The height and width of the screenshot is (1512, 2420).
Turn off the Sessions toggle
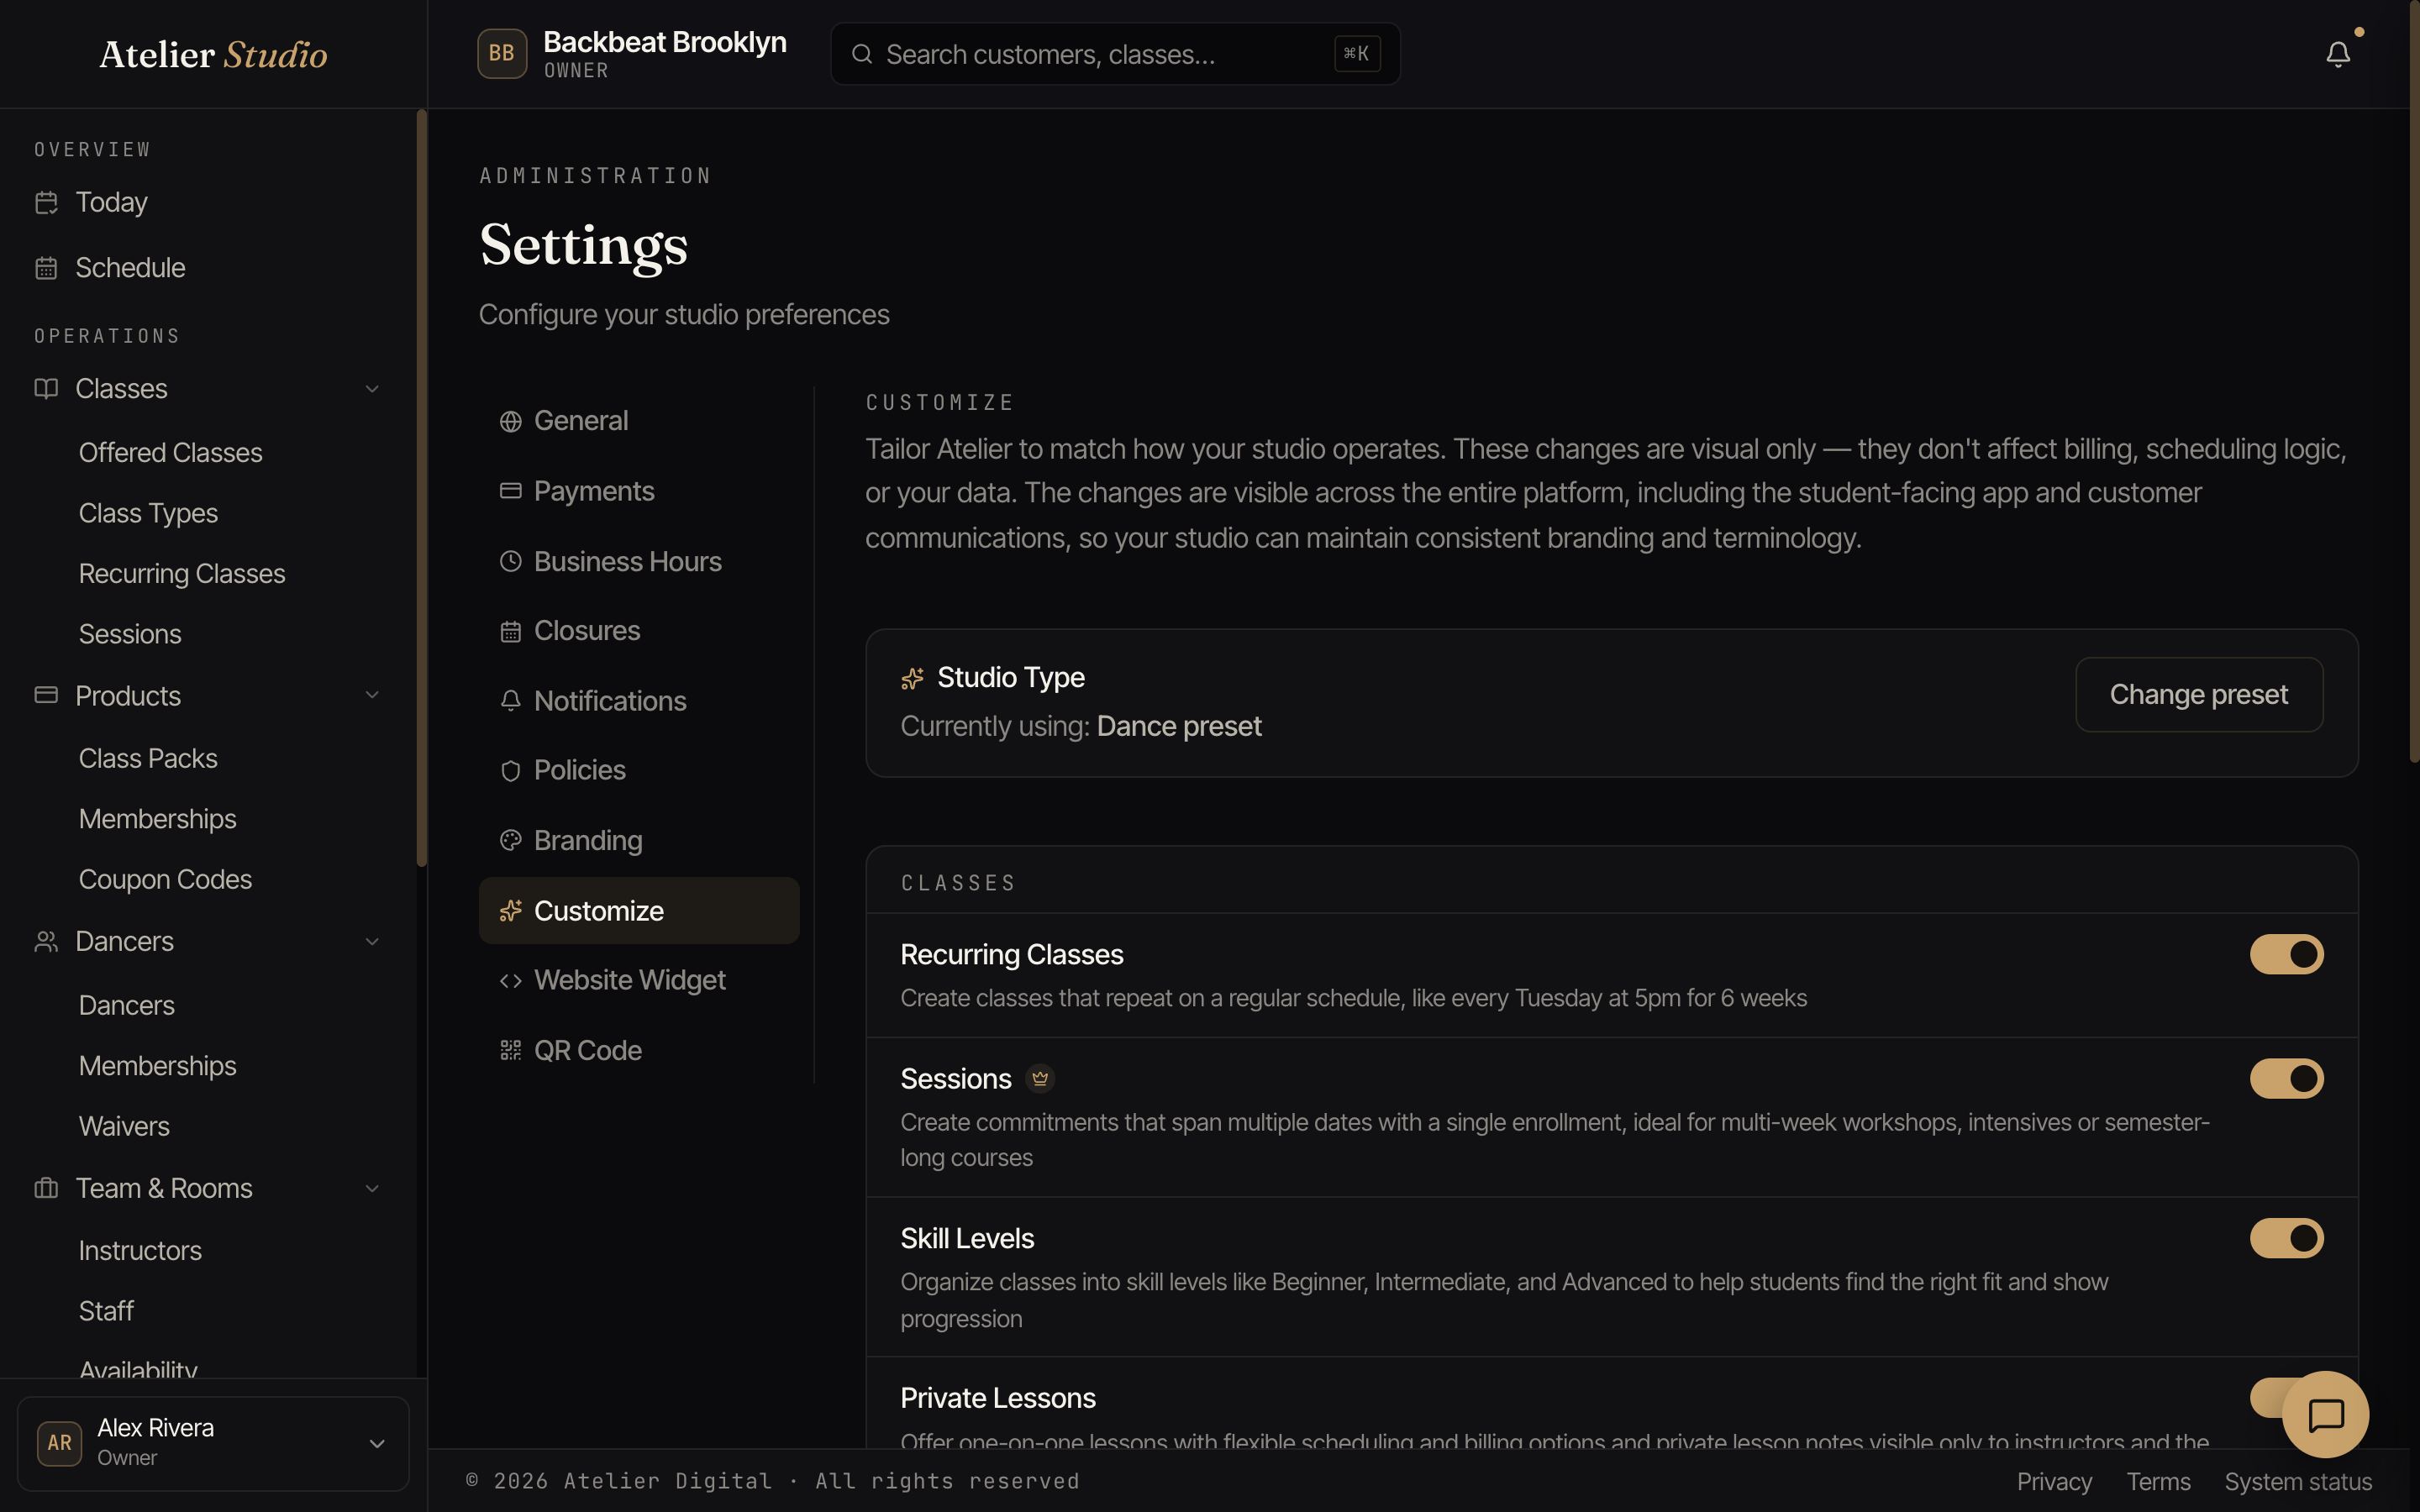point(2286,1078)
